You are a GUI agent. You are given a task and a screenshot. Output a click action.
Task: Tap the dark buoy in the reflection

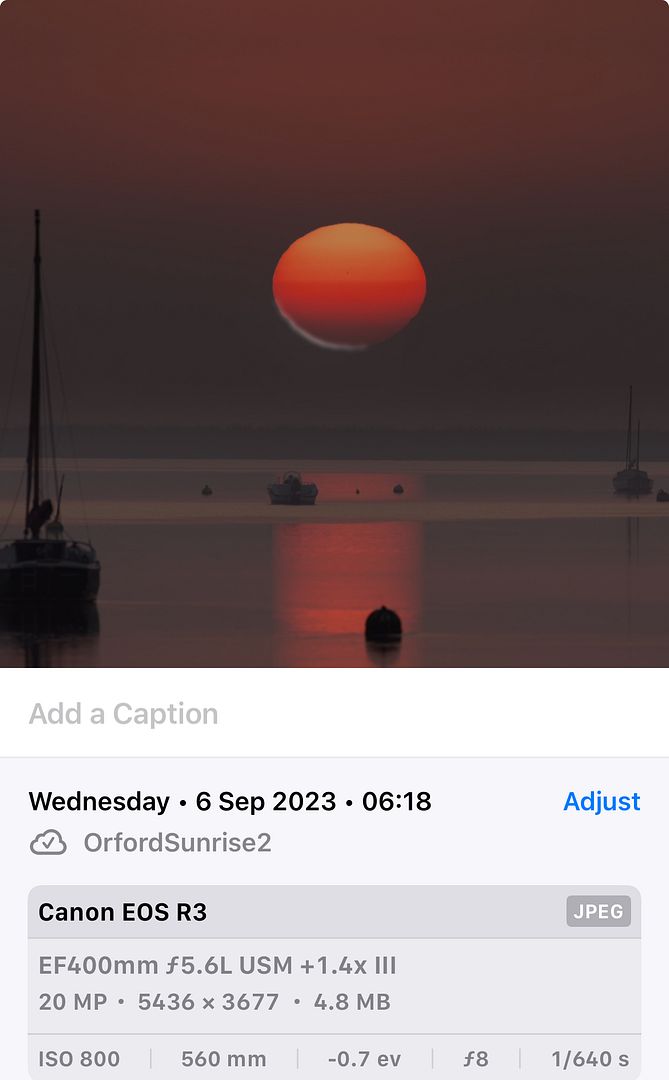tap(383, 625)
